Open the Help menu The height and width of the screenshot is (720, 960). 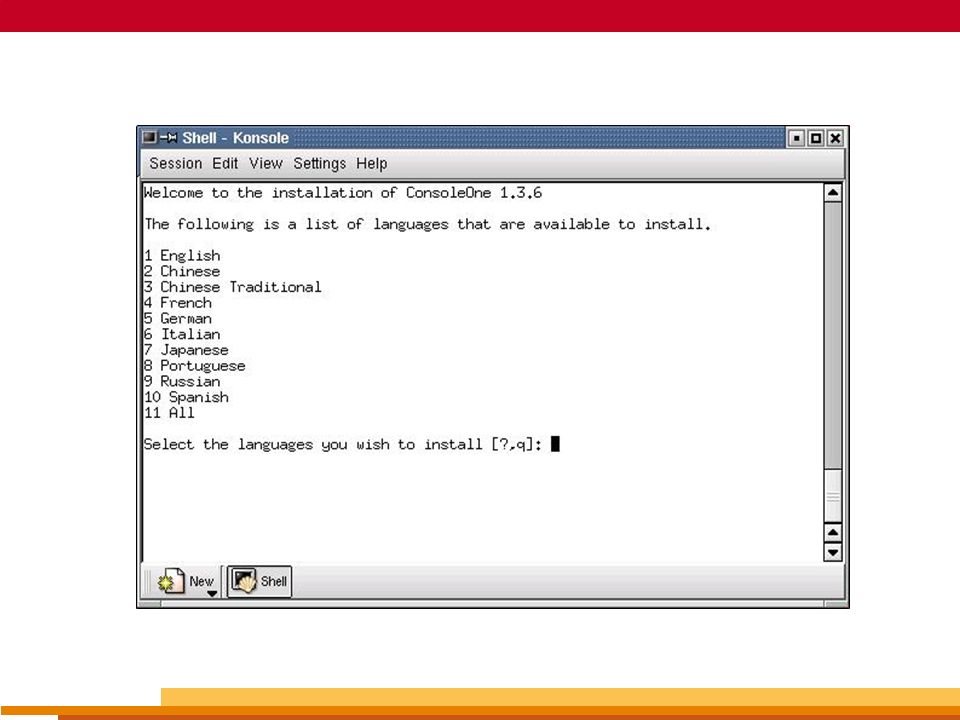tap(371, 163)
